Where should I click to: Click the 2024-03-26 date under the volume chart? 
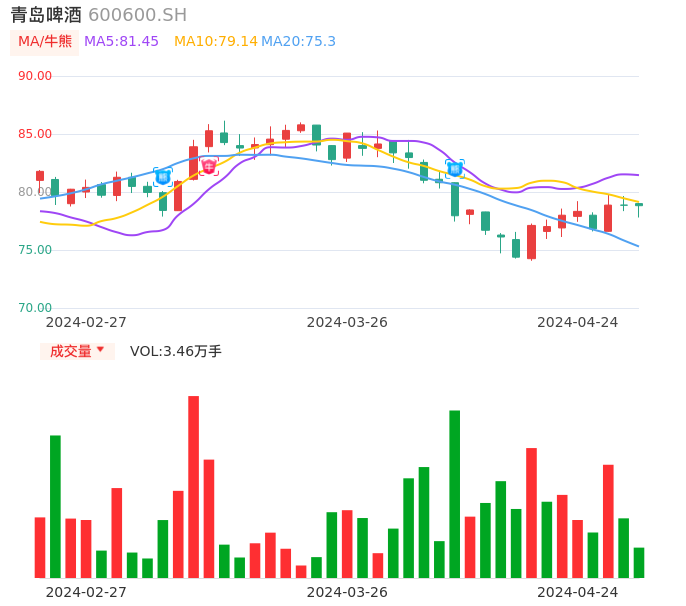(347, 591)
